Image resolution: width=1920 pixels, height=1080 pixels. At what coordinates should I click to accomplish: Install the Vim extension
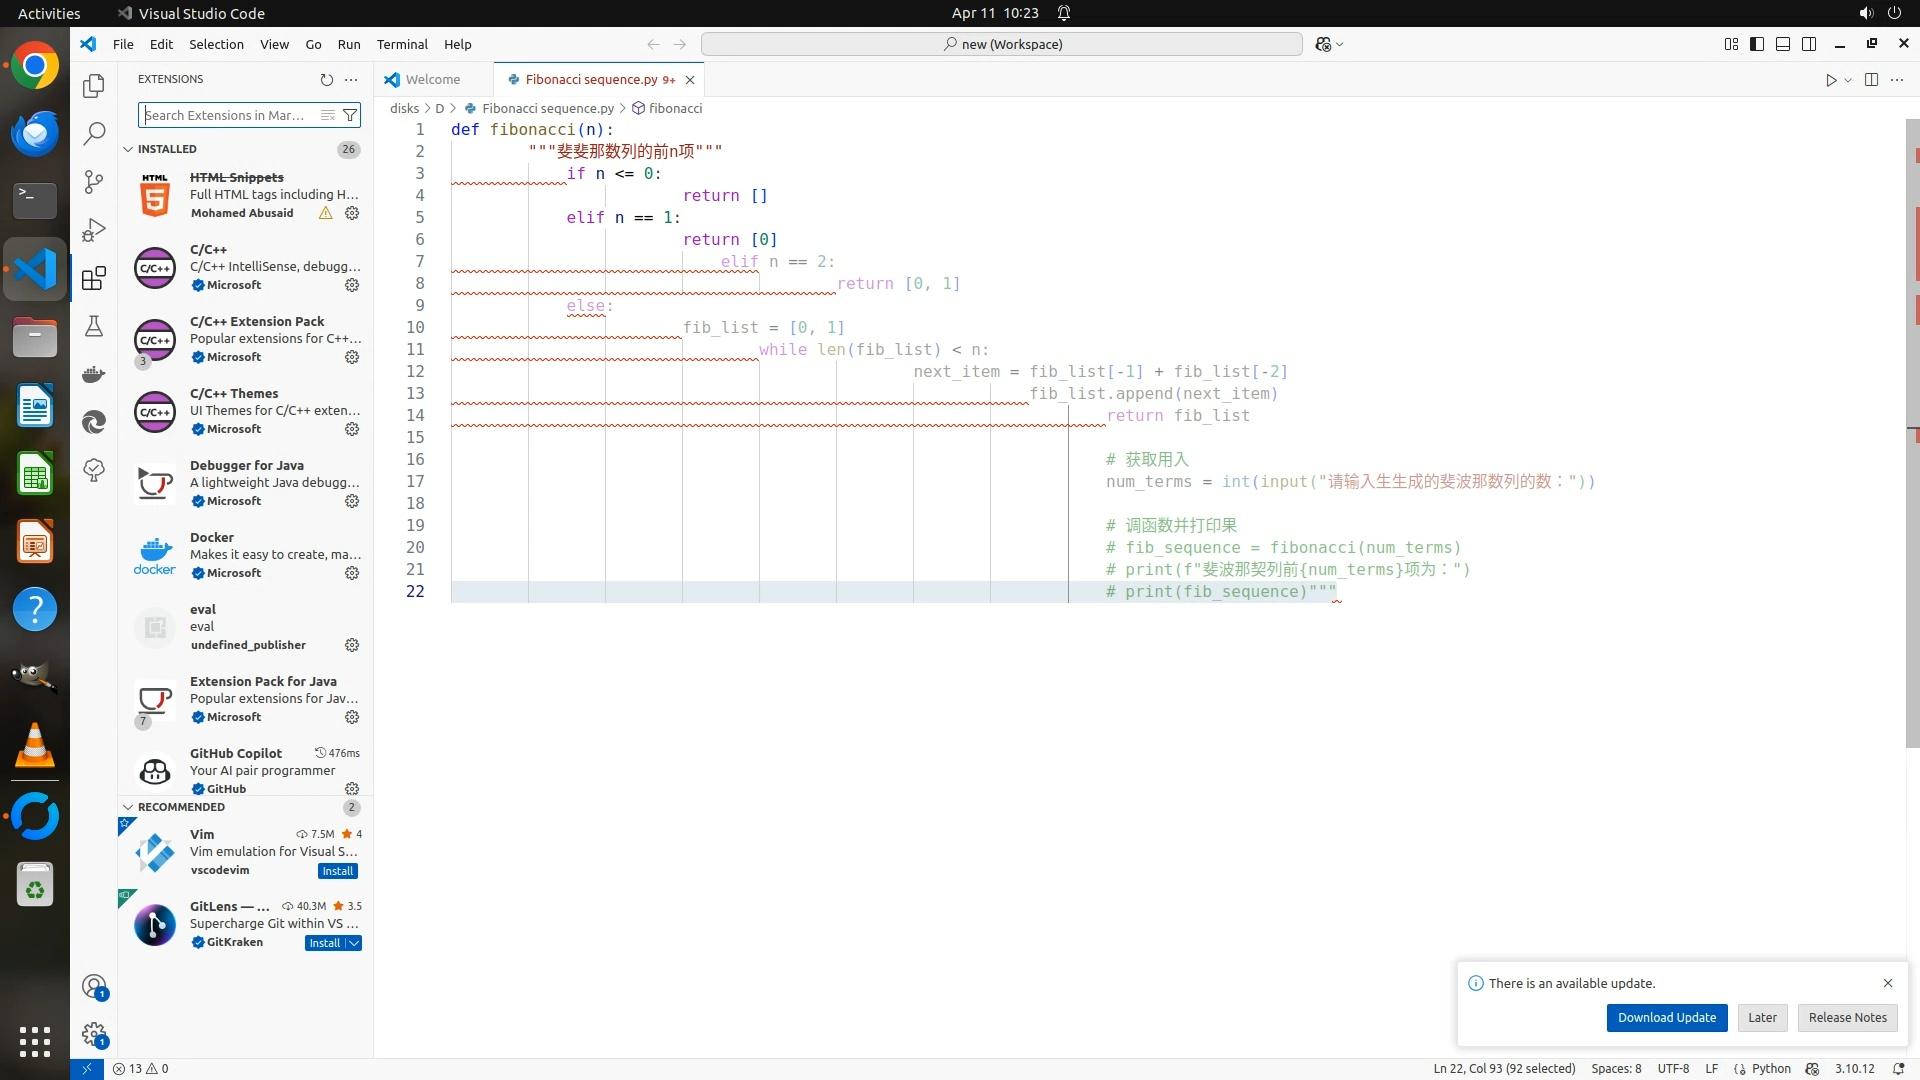[x=338, y=871]
